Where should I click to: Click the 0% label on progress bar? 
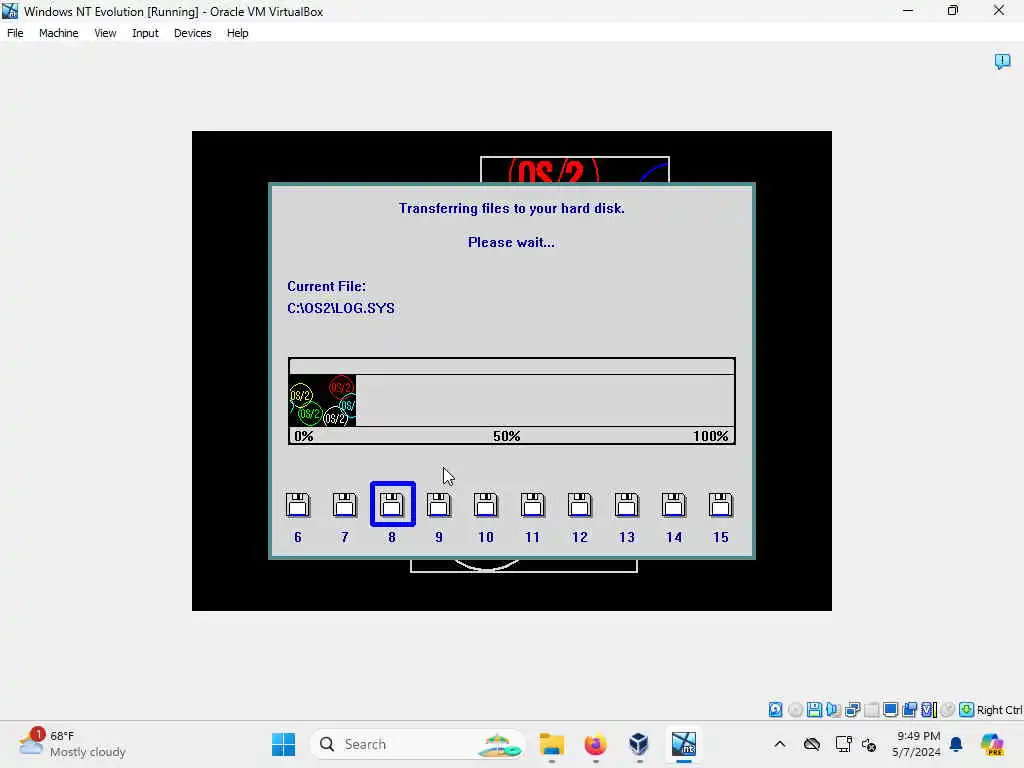(304, 436)
